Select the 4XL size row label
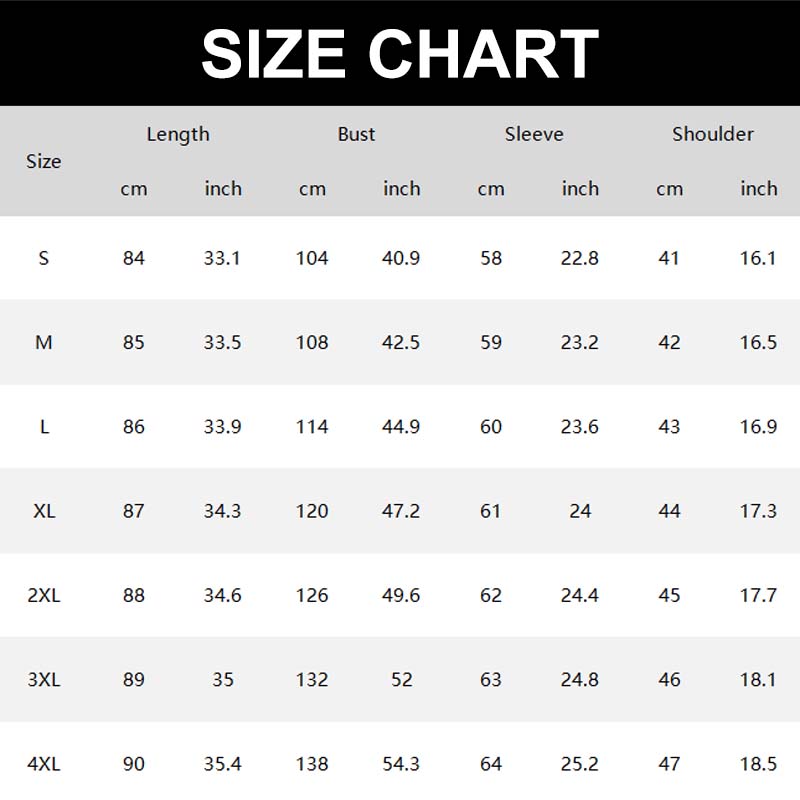The height and width of the screenshot is (800, 800). pyautogui.click(x=44, y=764)
